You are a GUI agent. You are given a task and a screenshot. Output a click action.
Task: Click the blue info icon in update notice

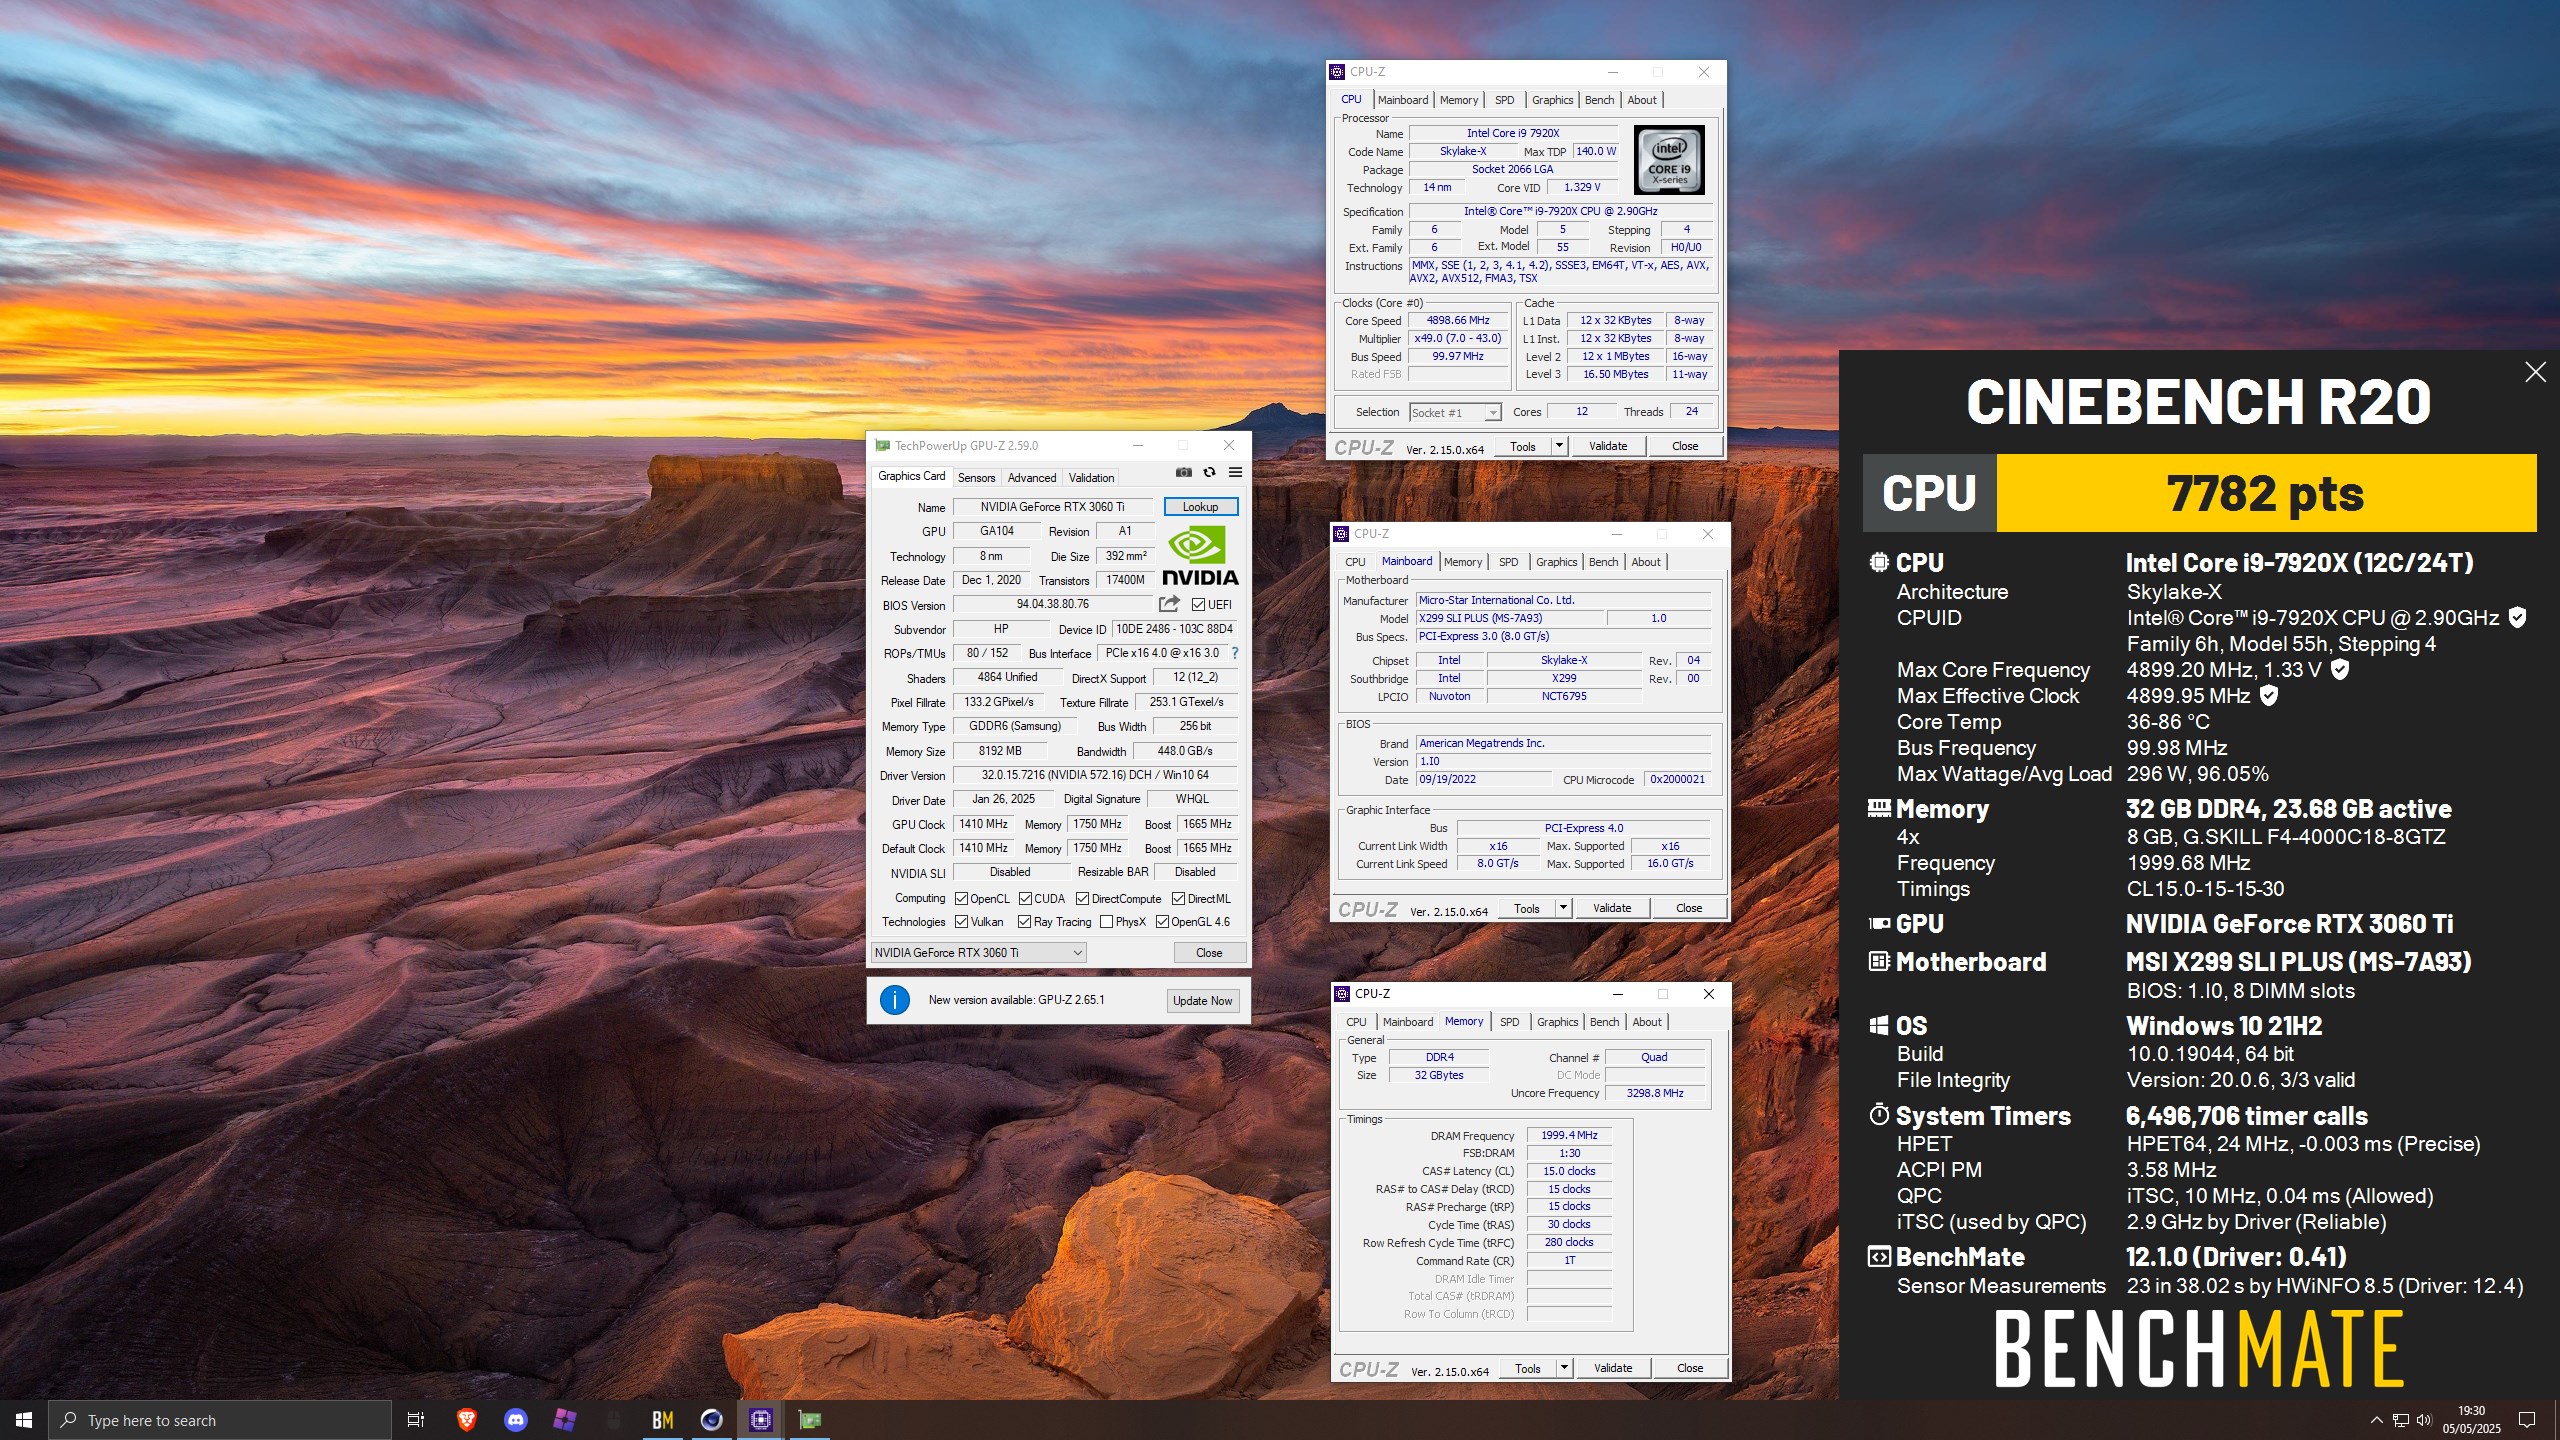[x=895, y=1000]
